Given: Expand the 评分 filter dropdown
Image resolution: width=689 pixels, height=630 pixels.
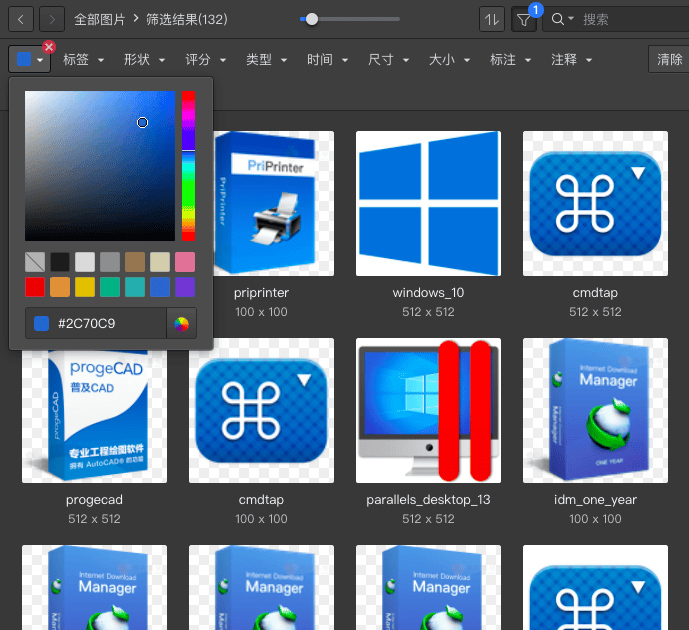Looking at the screenshot, I should 205,59.
